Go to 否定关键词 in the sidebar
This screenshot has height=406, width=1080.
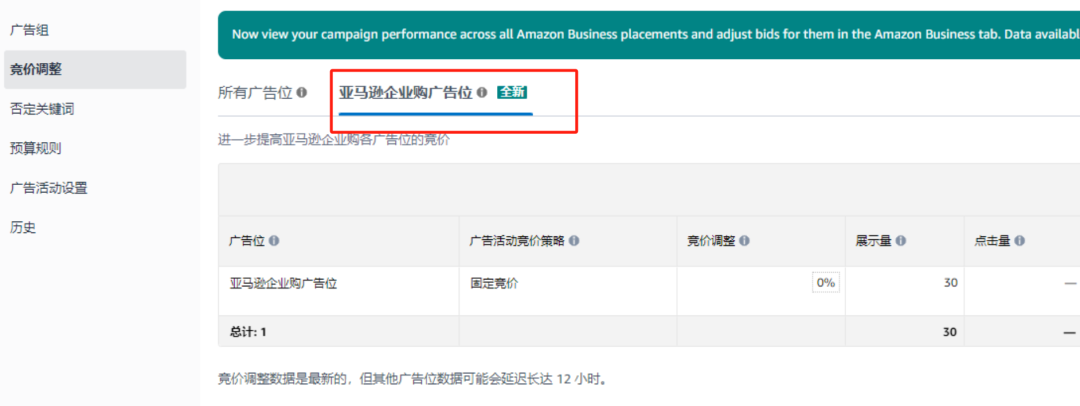[x=42, y=109]
